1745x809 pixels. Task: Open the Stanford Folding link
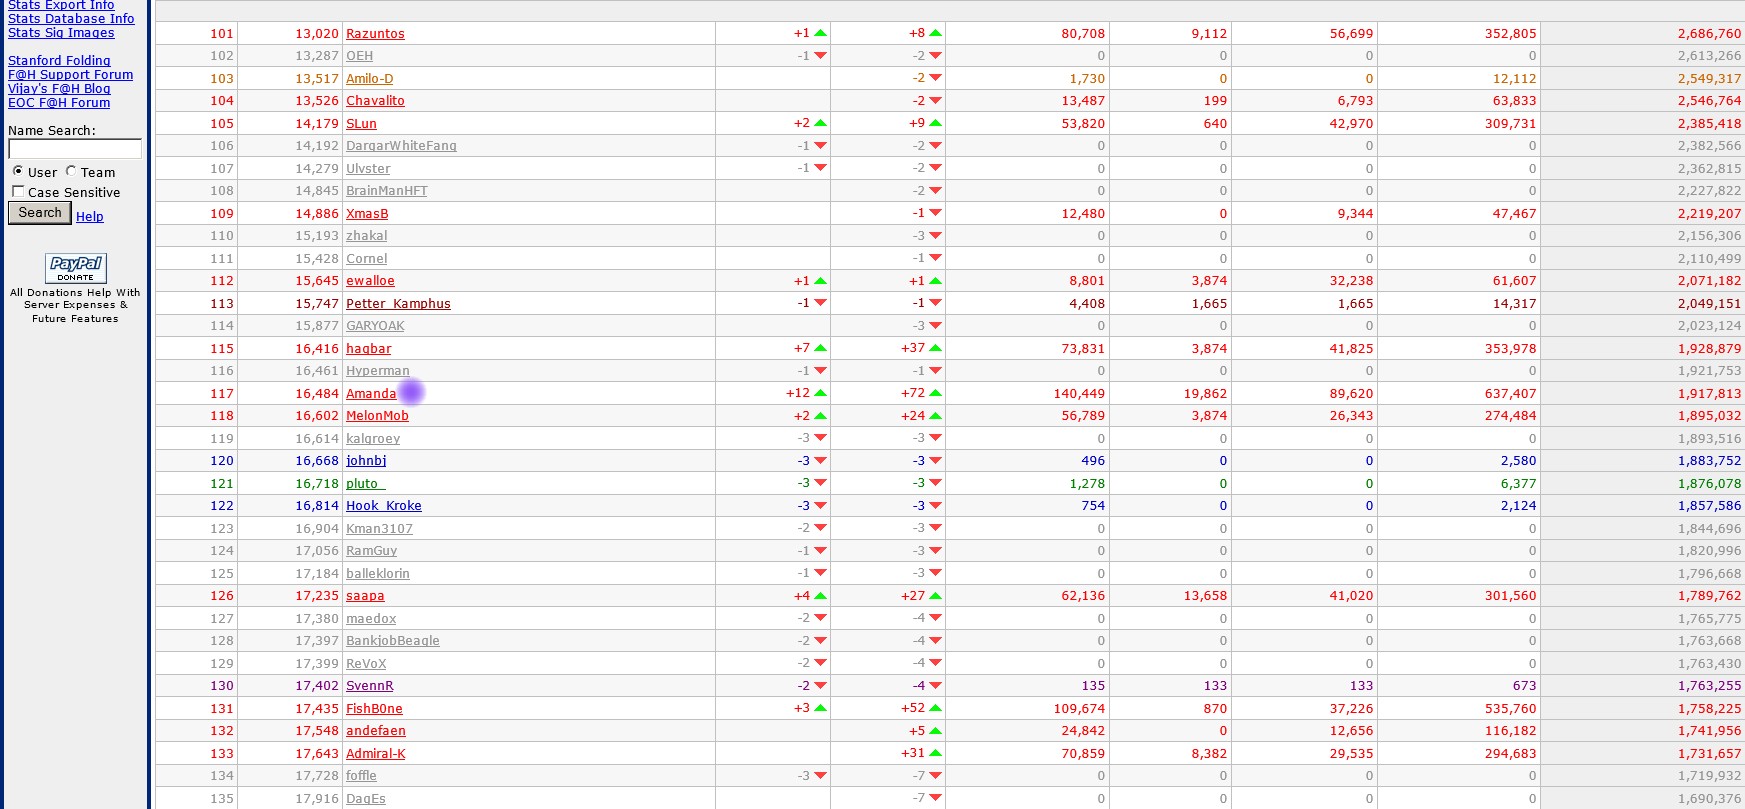tap(59, 61)
